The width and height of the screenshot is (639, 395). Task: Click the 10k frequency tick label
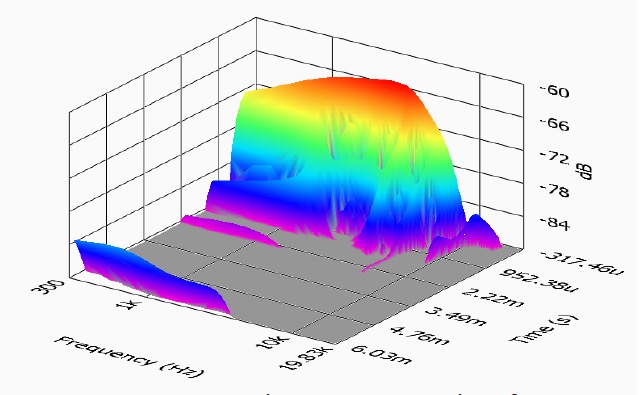tap(273, 342)
